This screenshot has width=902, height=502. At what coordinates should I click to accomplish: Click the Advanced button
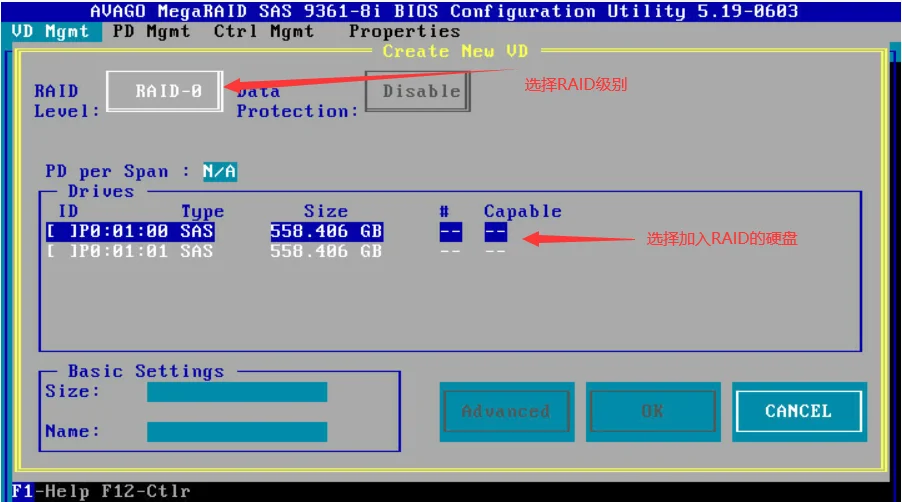pos(507,412)
